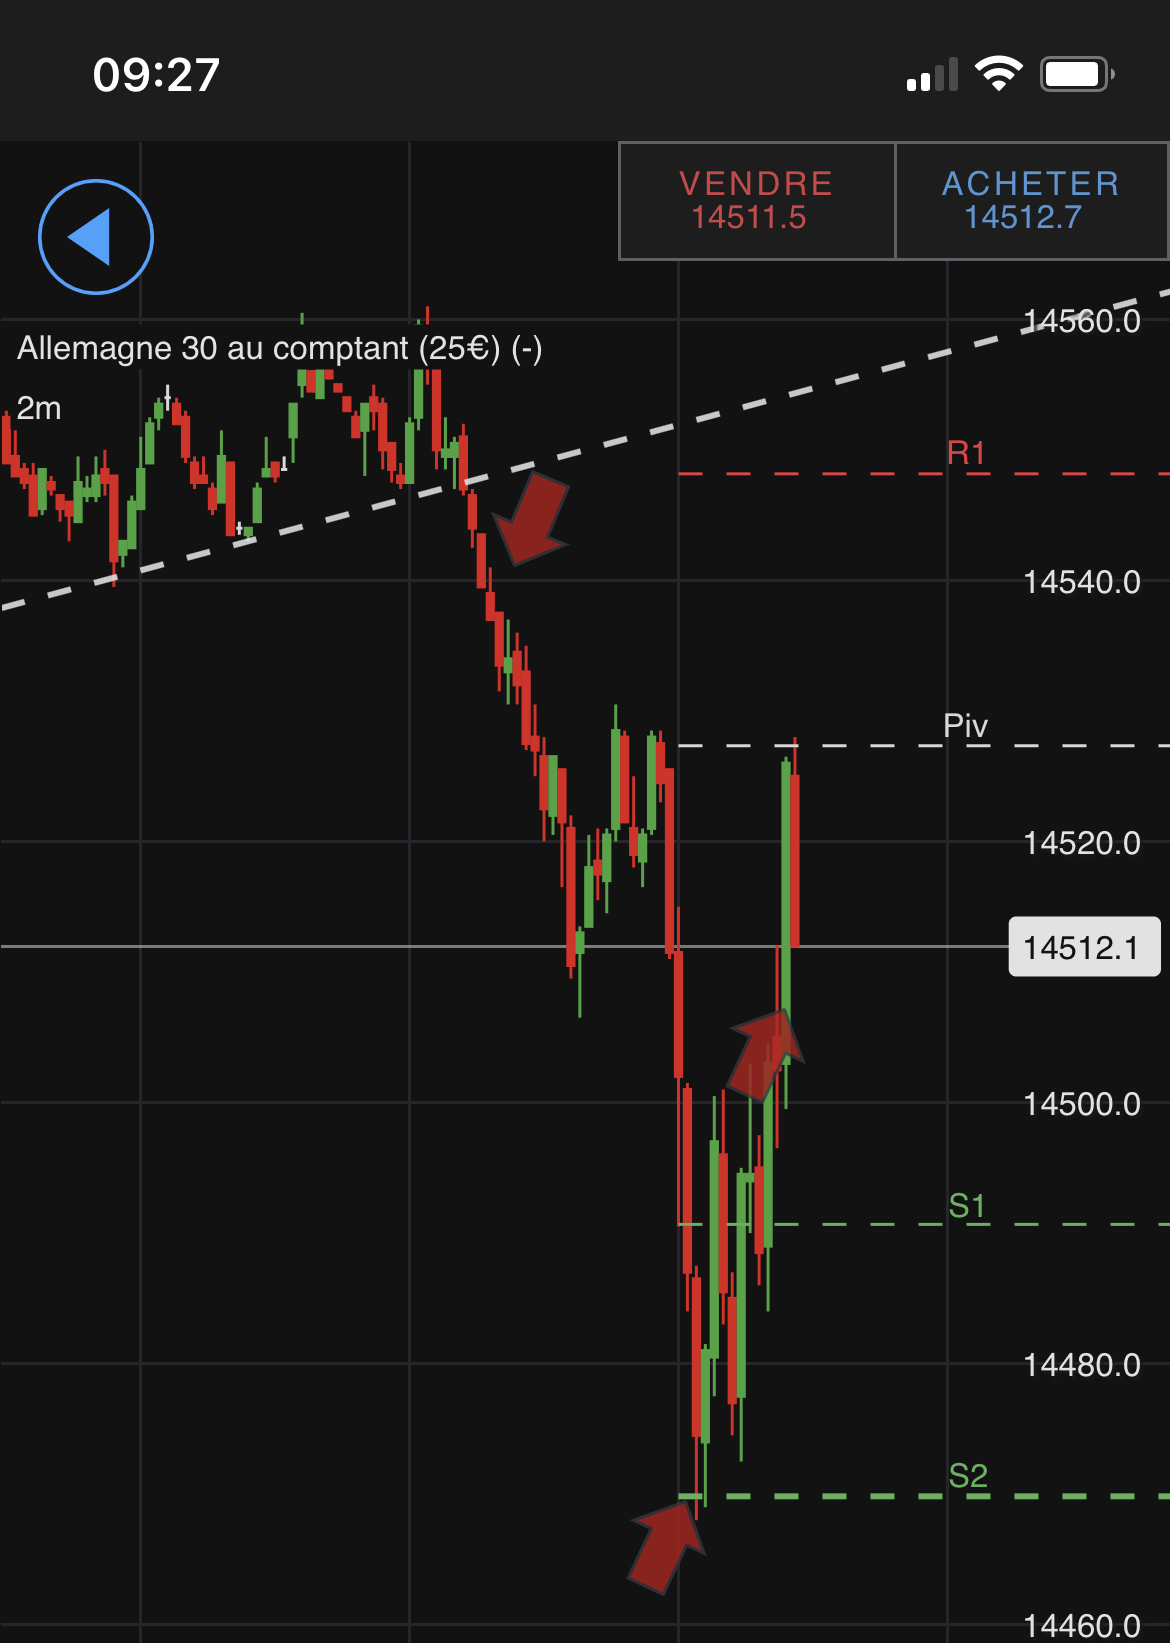Select the 2m timeframe label
This screenshot has width=1170, height=1643.
[39, 408]
